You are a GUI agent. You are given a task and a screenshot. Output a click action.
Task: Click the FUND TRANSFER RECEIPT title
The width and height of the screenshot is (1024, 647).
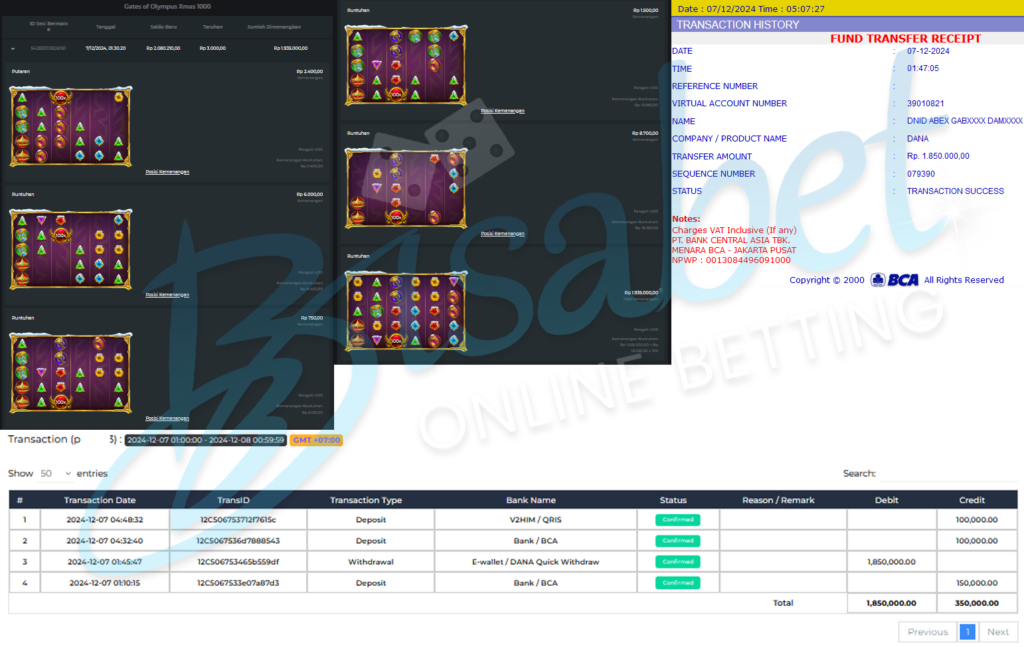tap(905, 39)
